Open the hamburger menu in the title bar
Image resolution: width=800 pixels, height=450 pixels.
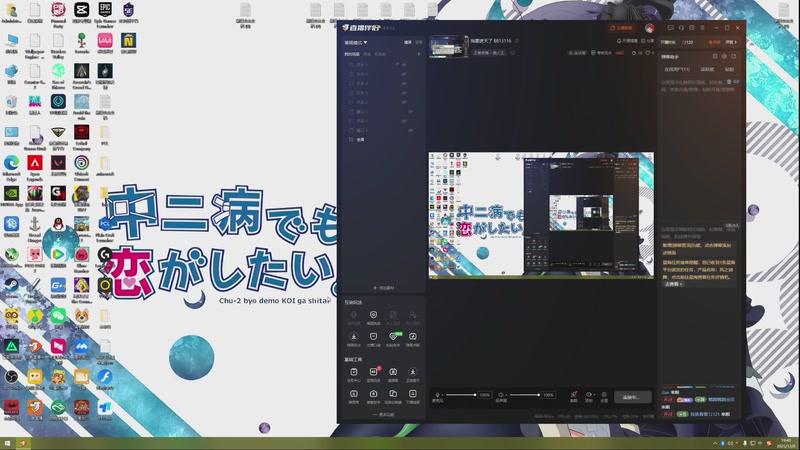coord(703,28)
